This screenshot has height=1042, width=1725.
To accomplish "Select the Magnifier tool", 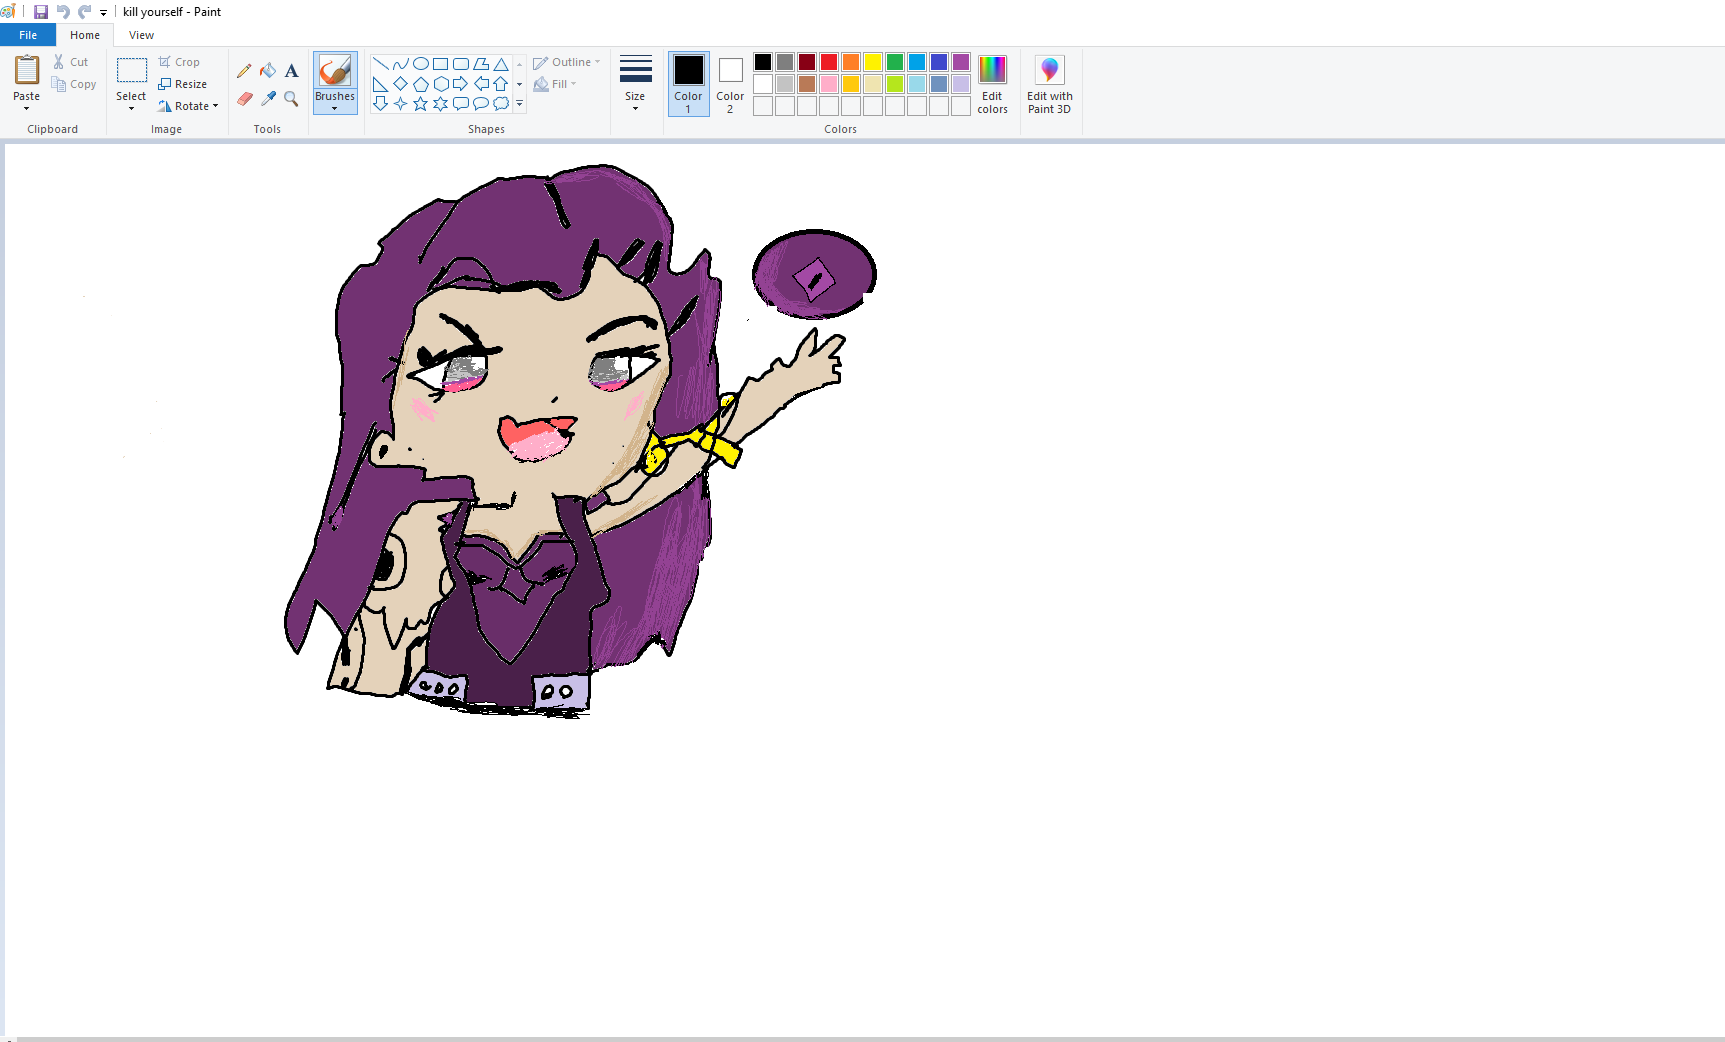I will pyautogui.click(x=291, y=99).
